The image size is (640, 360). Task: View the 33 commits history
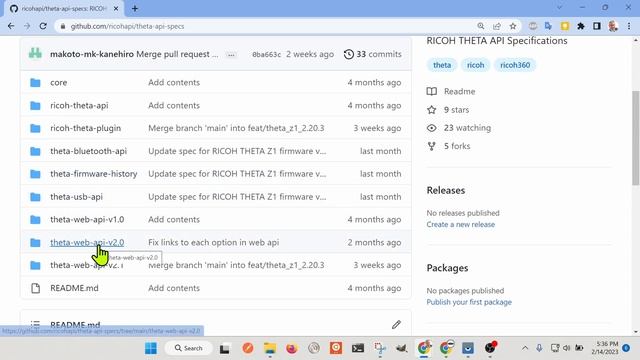click(373, 54)
